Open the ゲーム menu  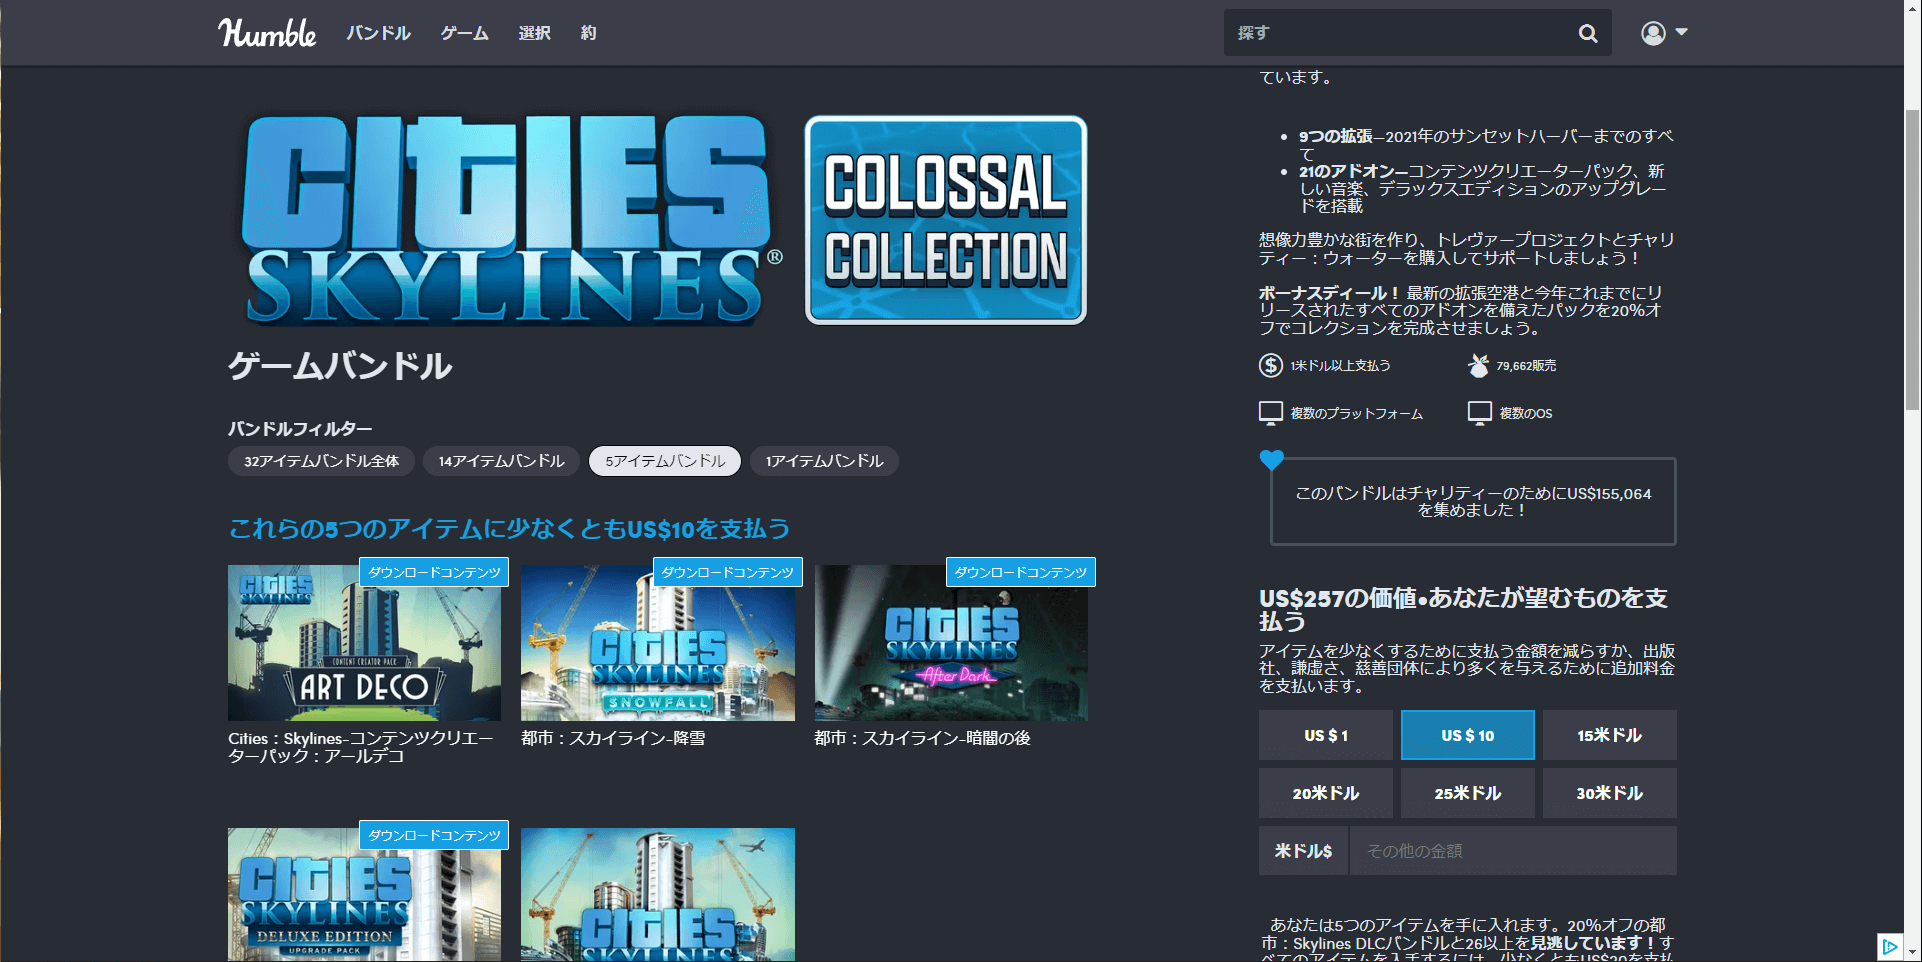pyautogui.click(x=464, y=33)
